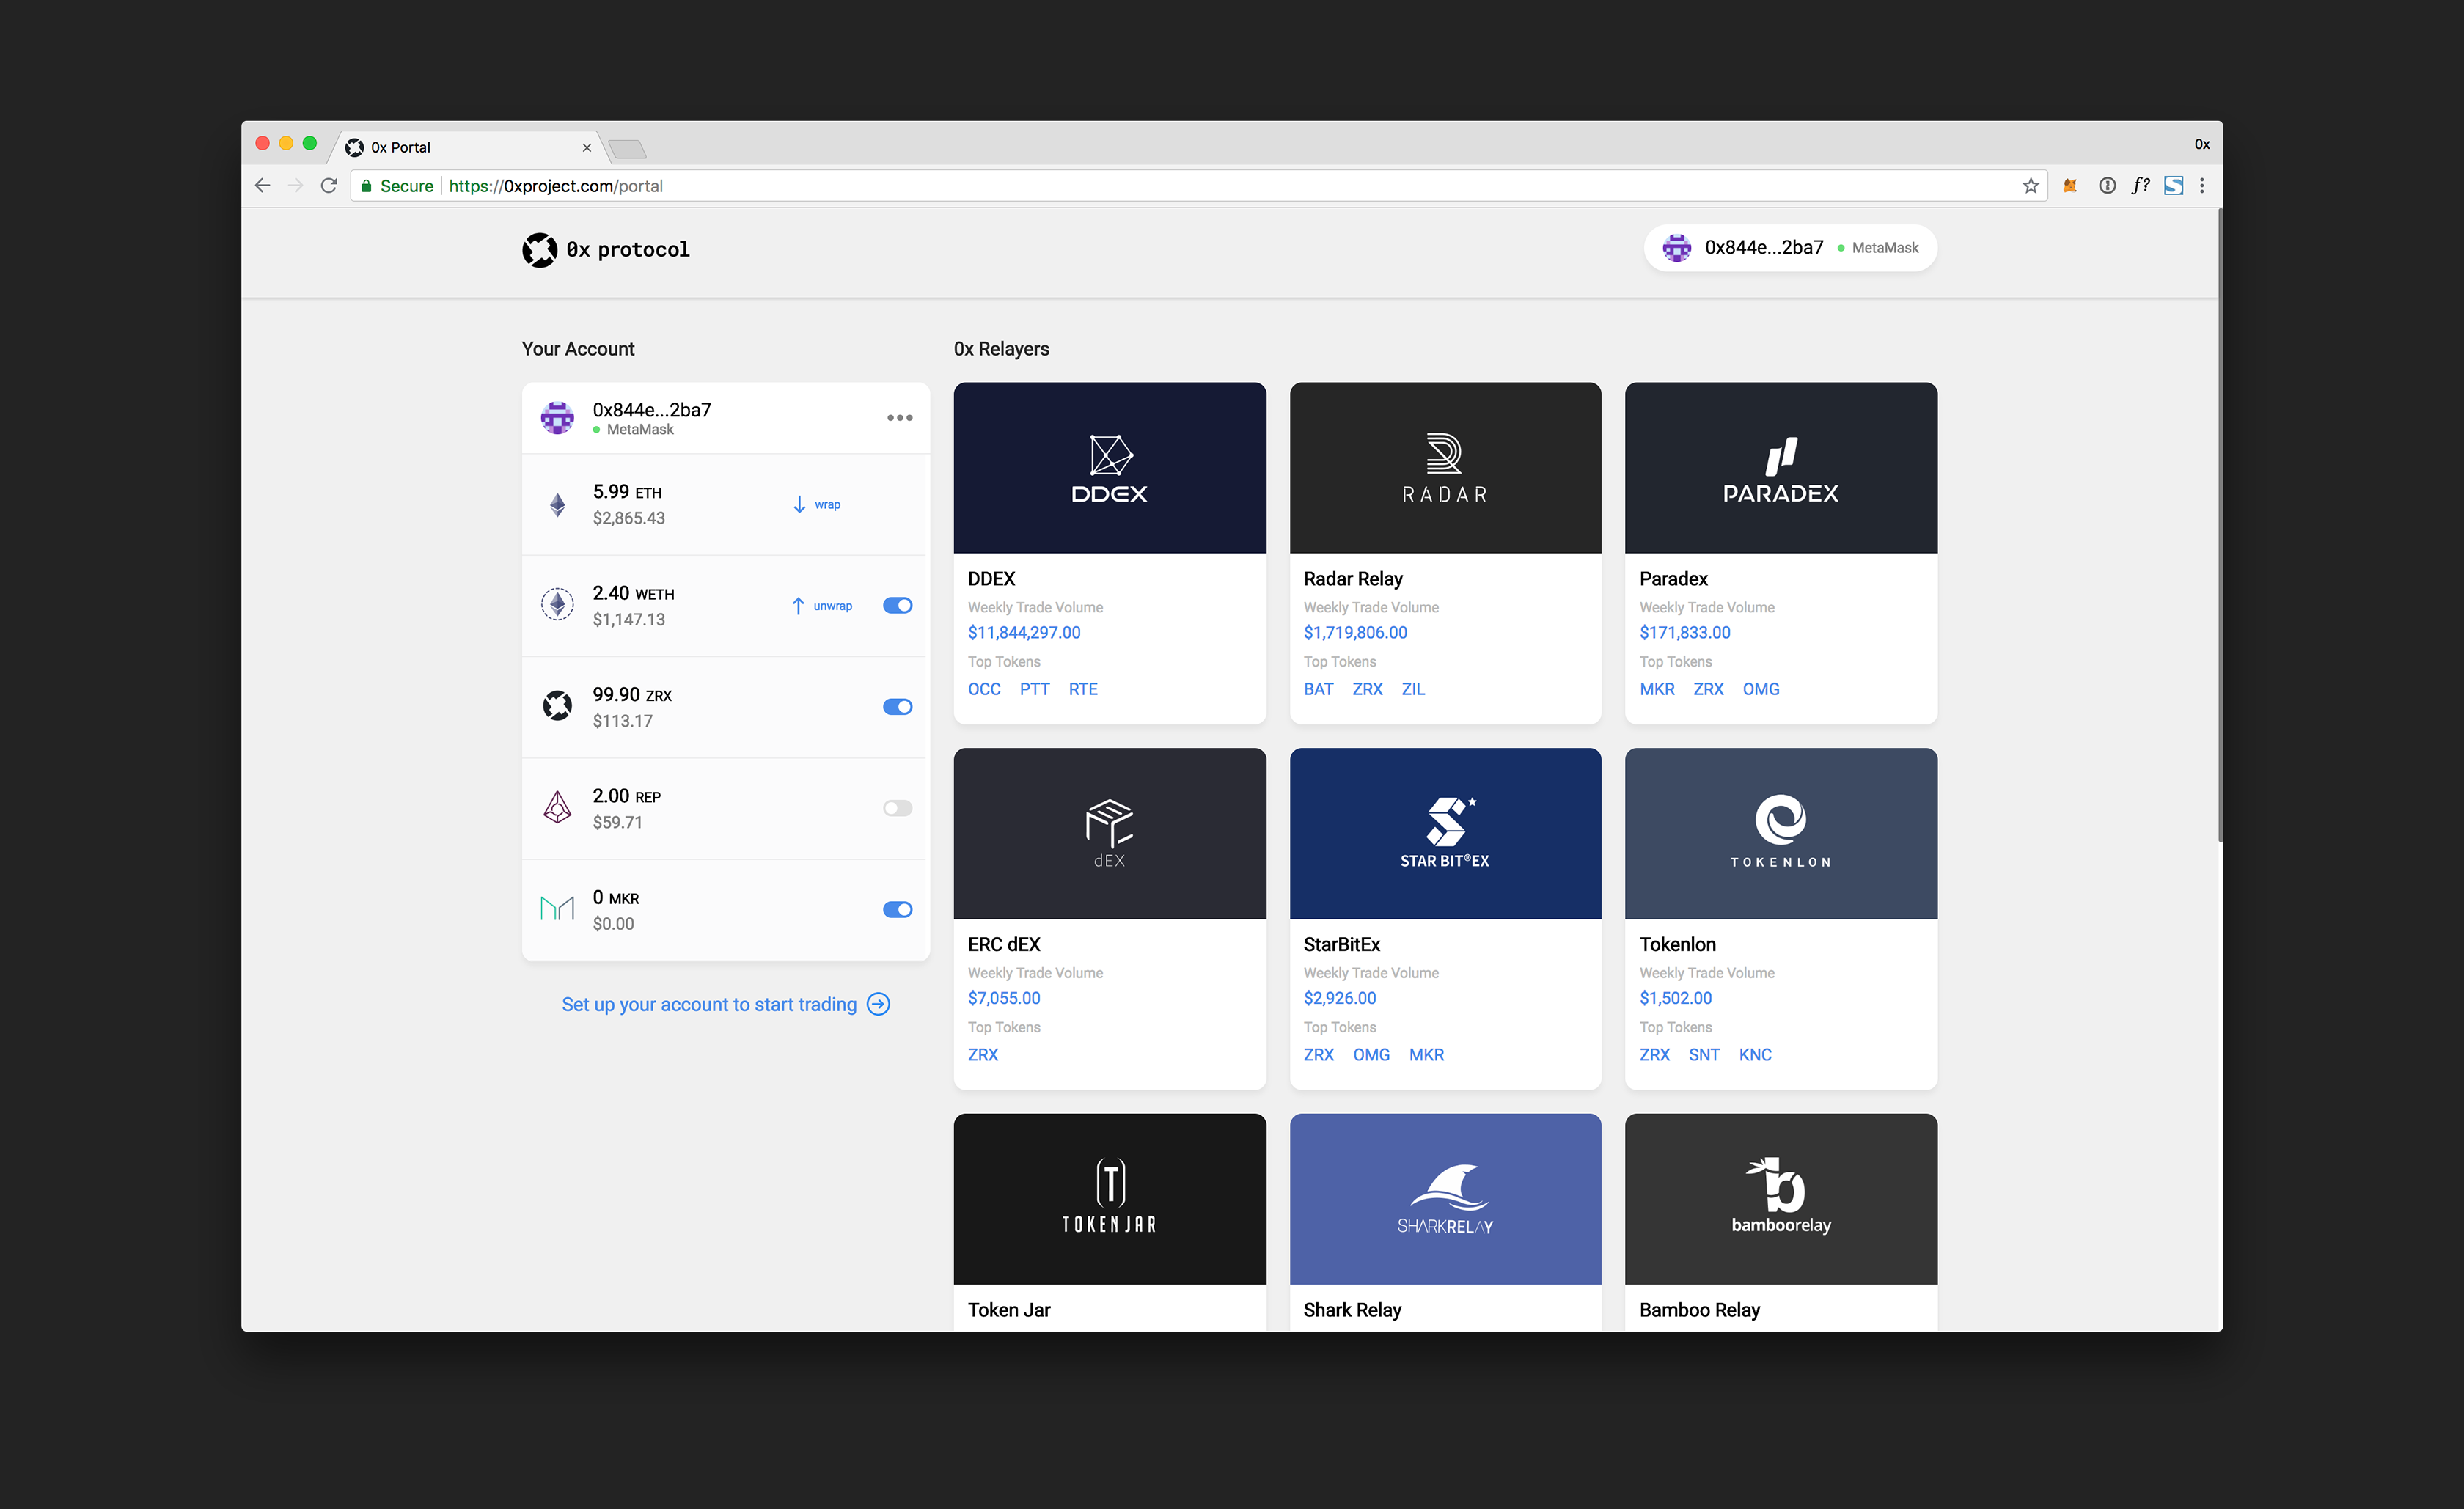The height and width of the screenshot is (1509, 2464).
Task: Open the DDEX relayer thumbnail
Action: click(x=1109, y=468)
